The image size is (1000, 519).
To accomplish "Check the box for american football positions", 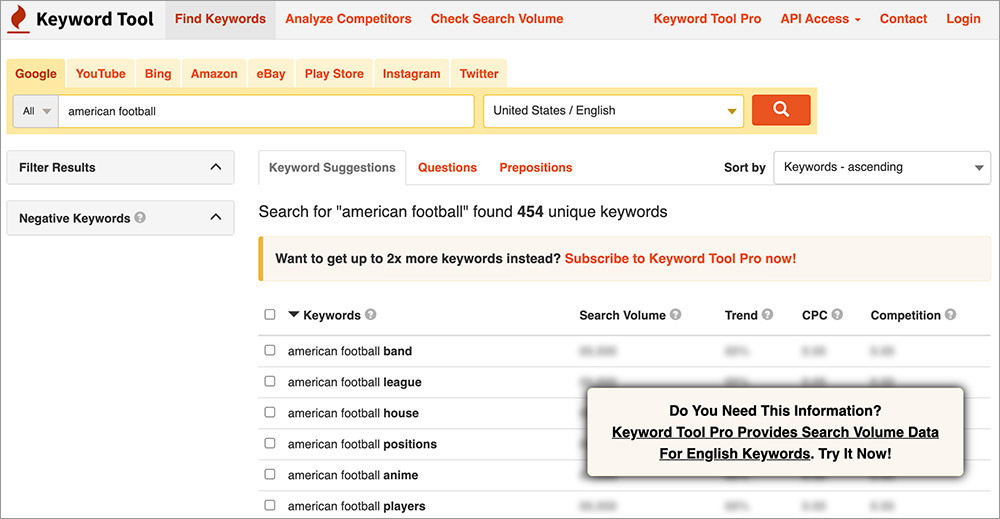I will pos(270,443).
